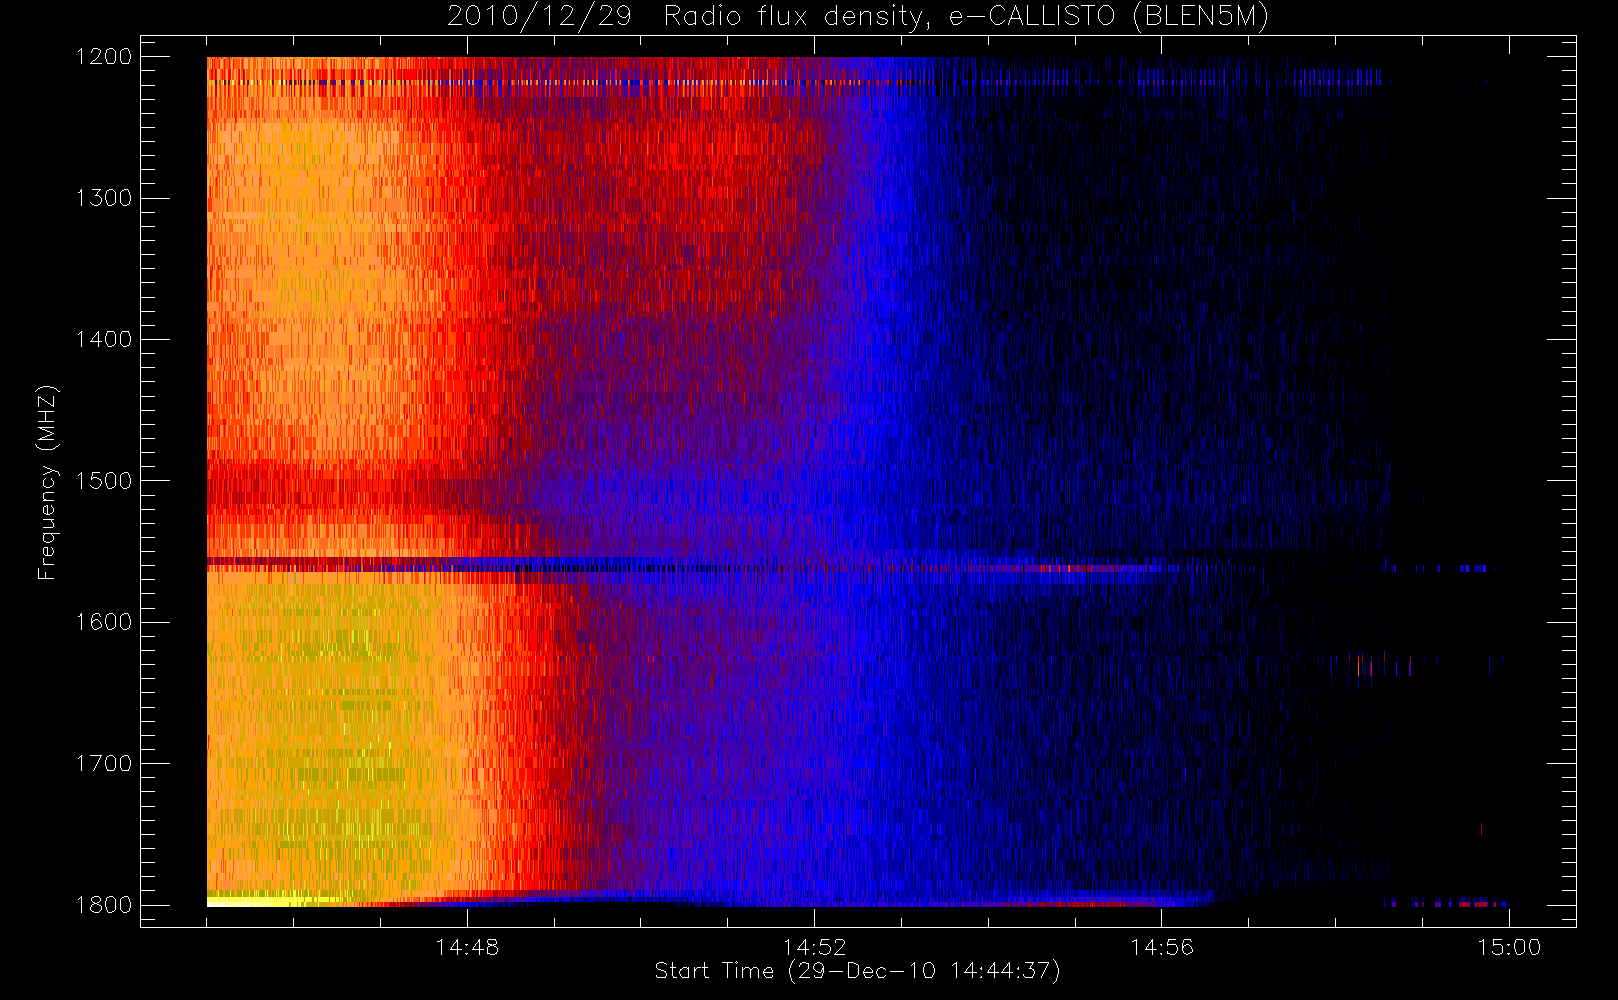Click the plot title '2010/12/29 Radio flux density'
Screen dimensions: 1618x1000
coord(858,17)
